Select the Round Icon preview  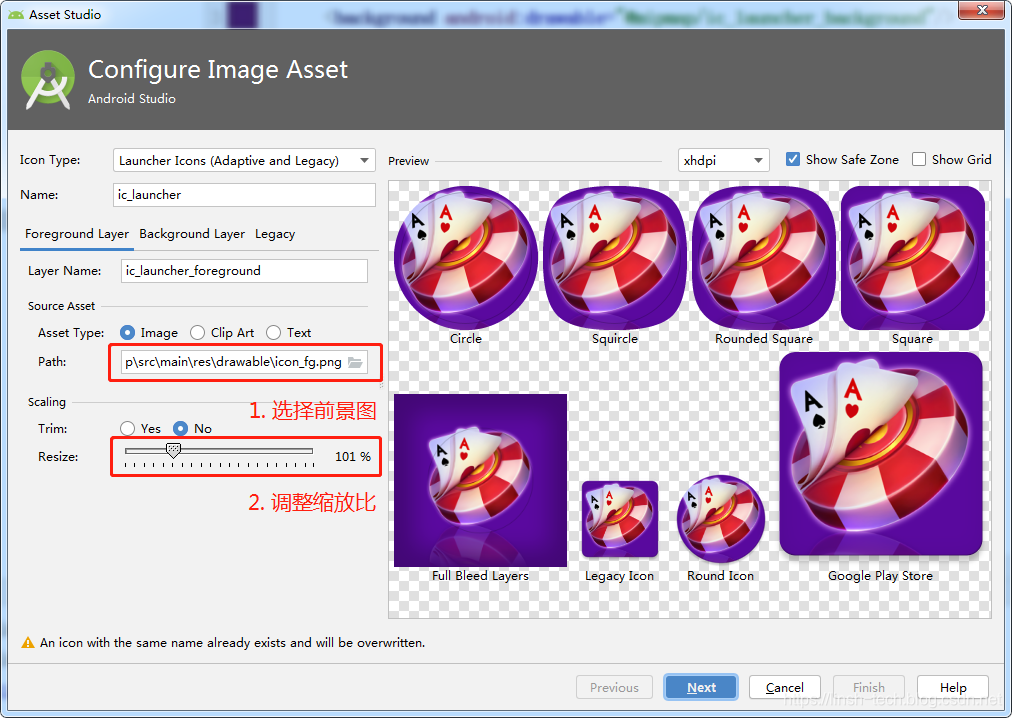(721, 519)
